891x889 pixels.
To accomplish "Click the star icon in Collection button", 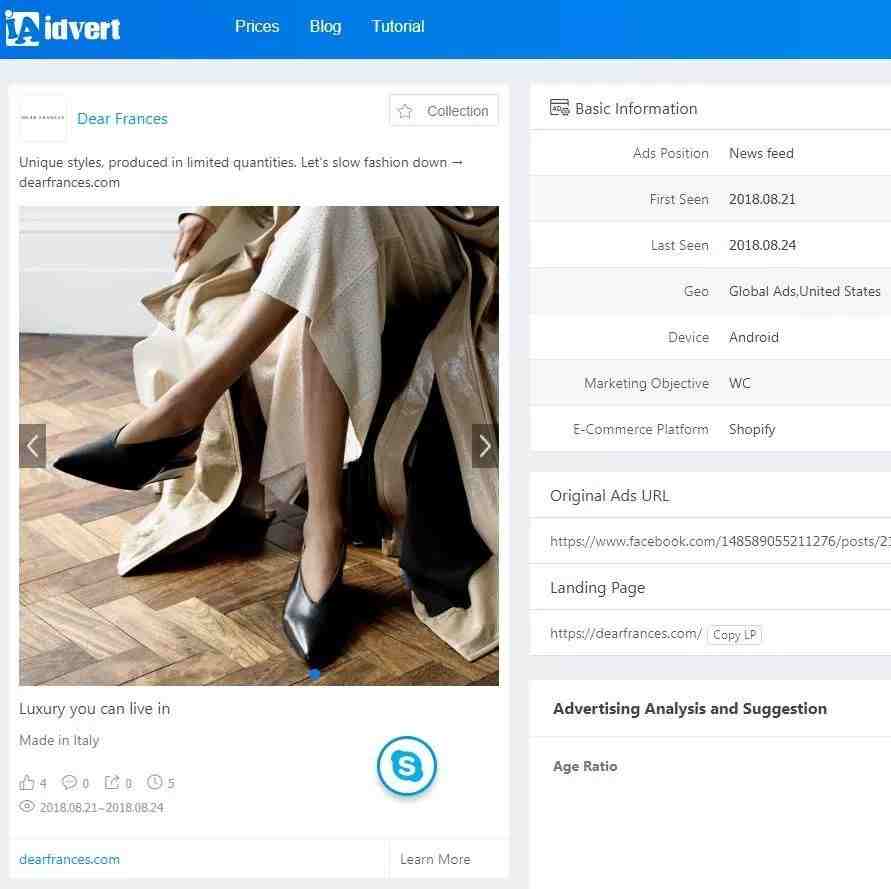I will [405, 111].
